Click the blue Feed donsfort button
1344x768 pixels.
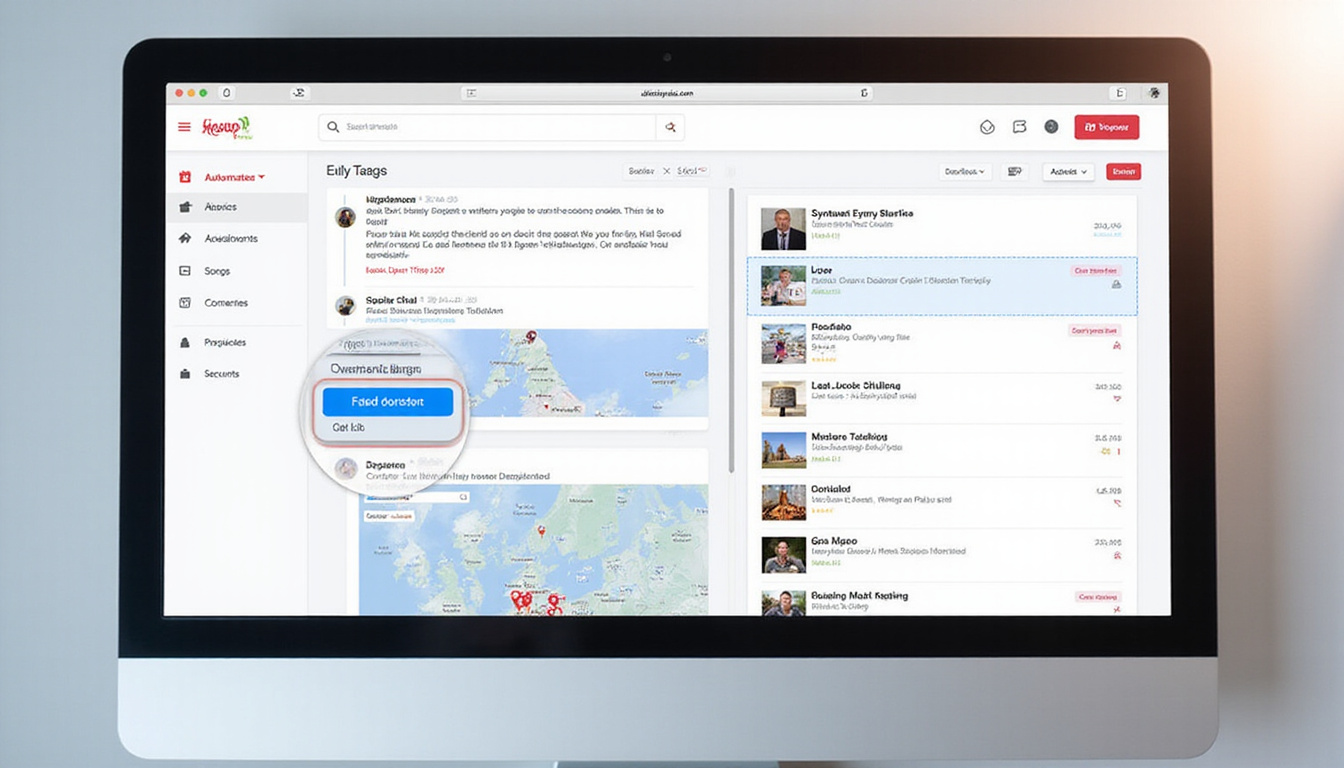(x=388, y=402)
